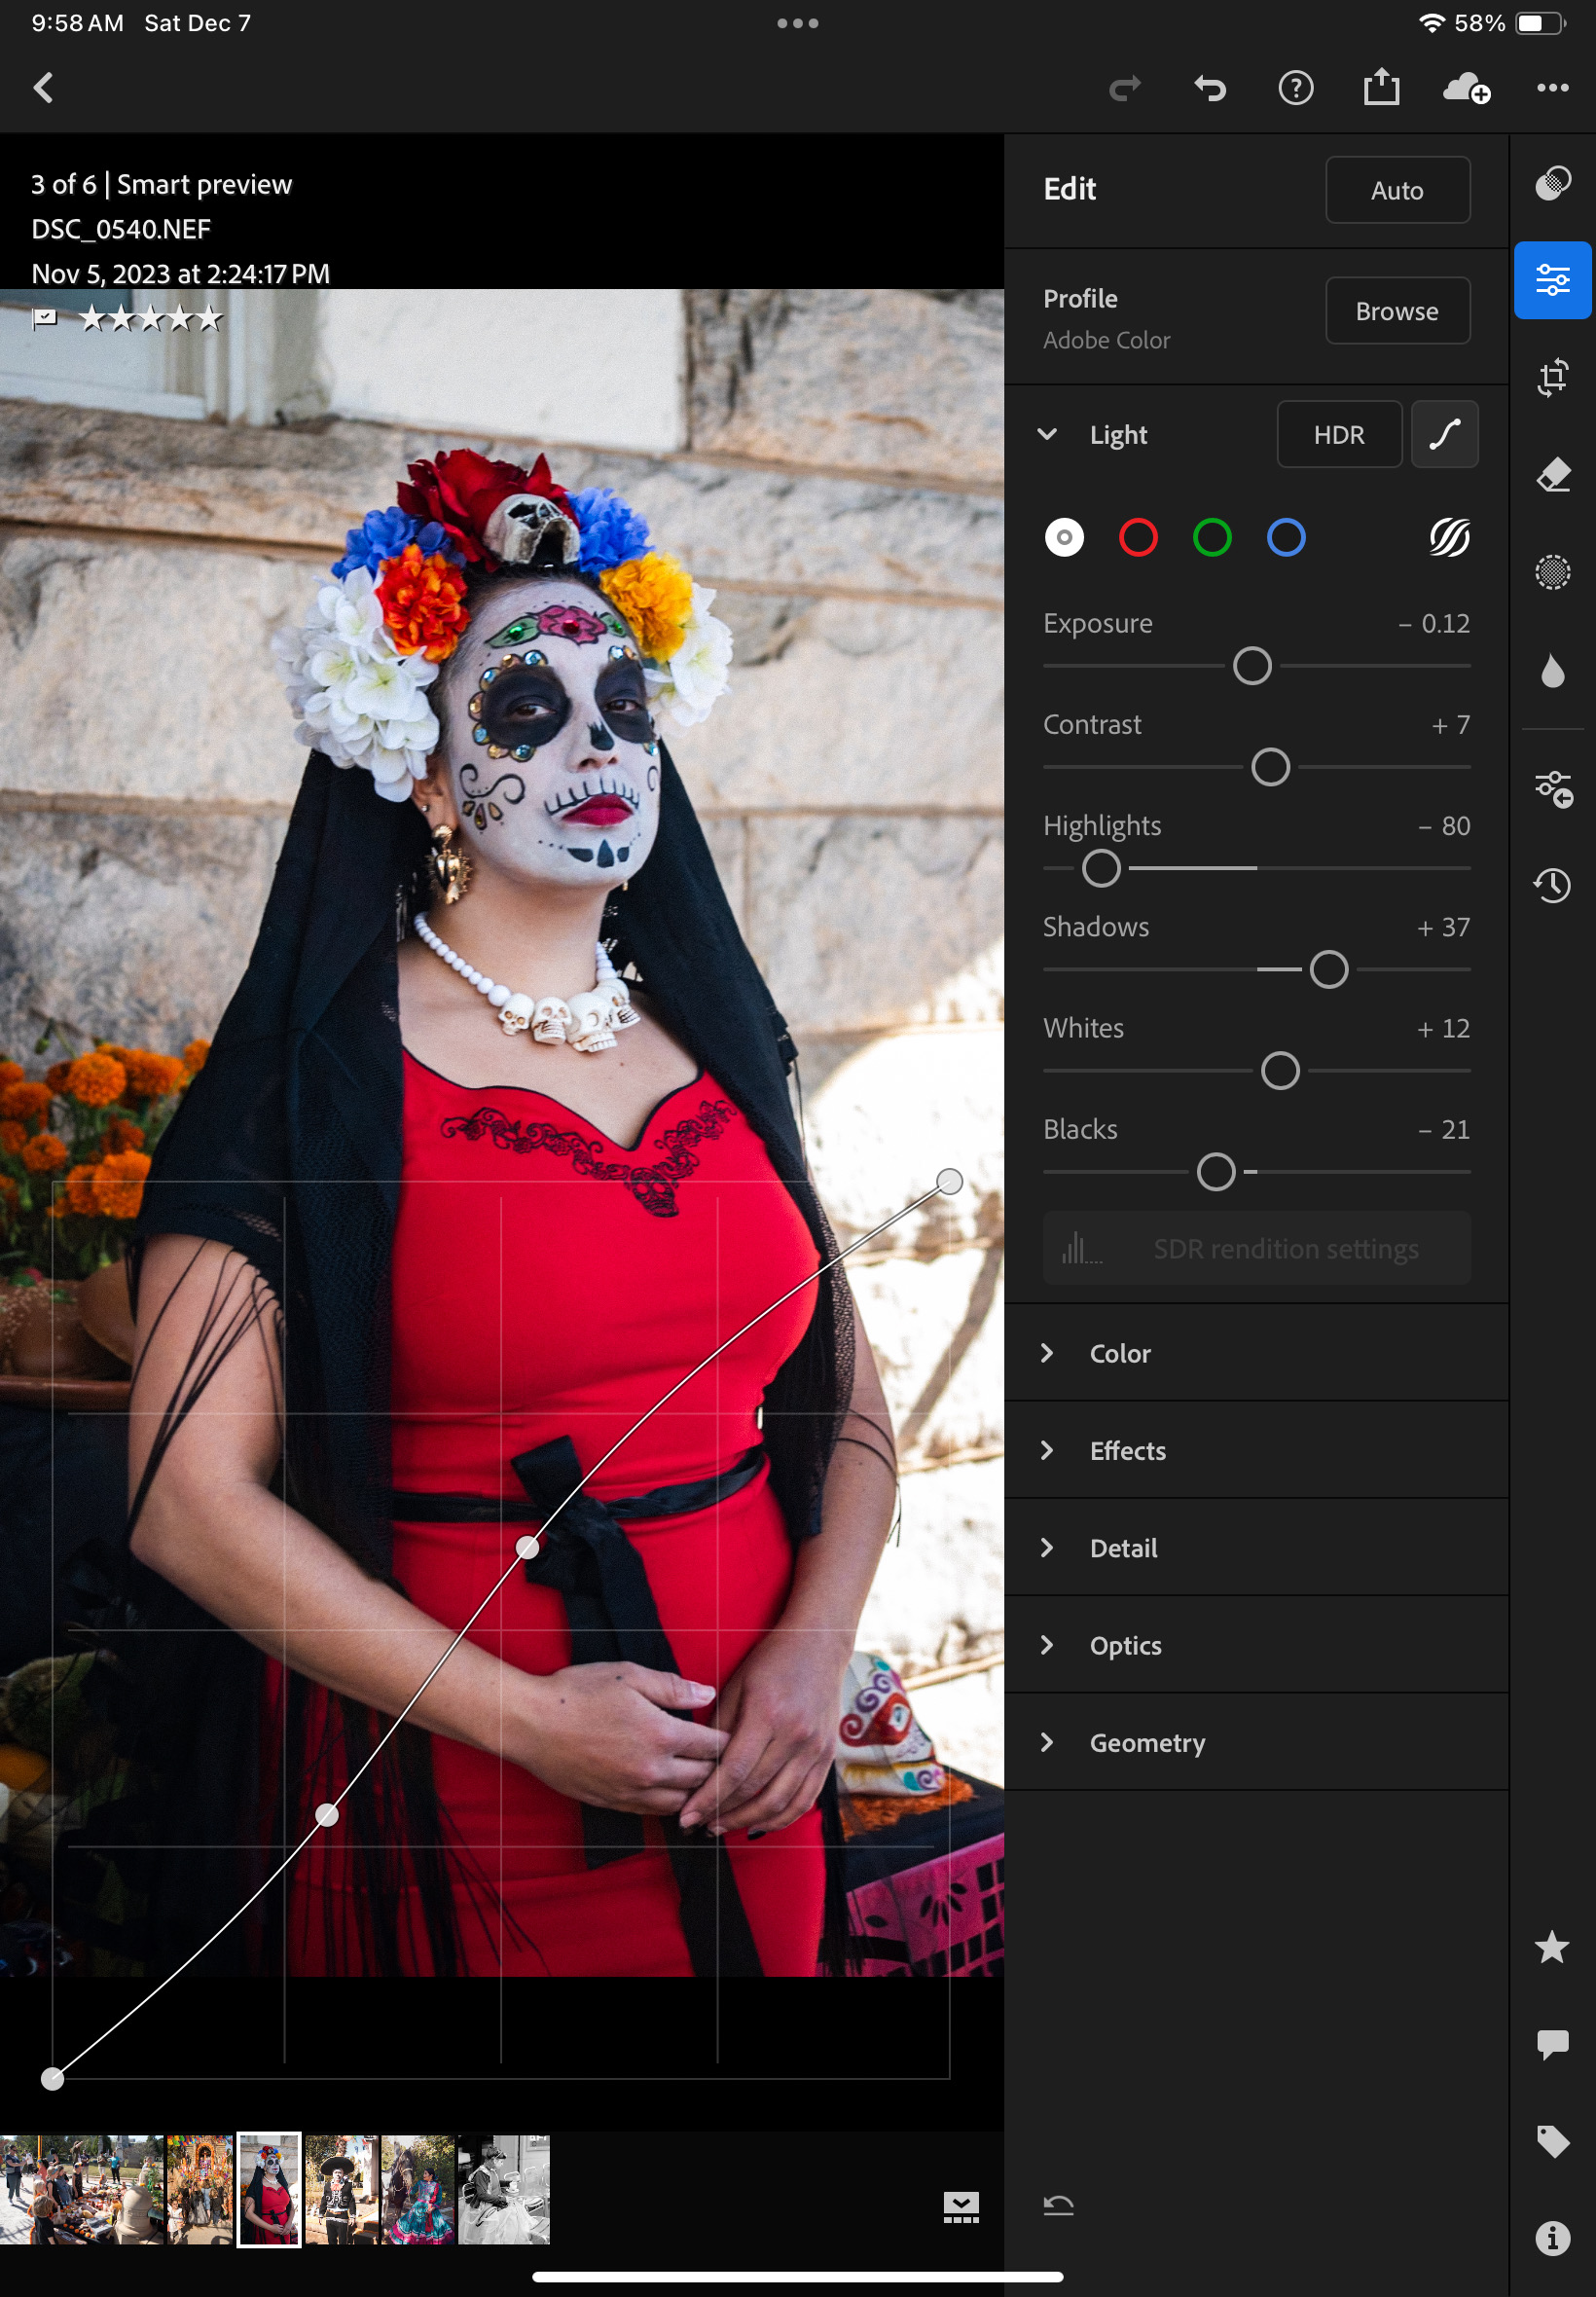Viewport: 1596px width, 2297px height.
Task: Expand the Effects section
Action: pos(1127,1450)
